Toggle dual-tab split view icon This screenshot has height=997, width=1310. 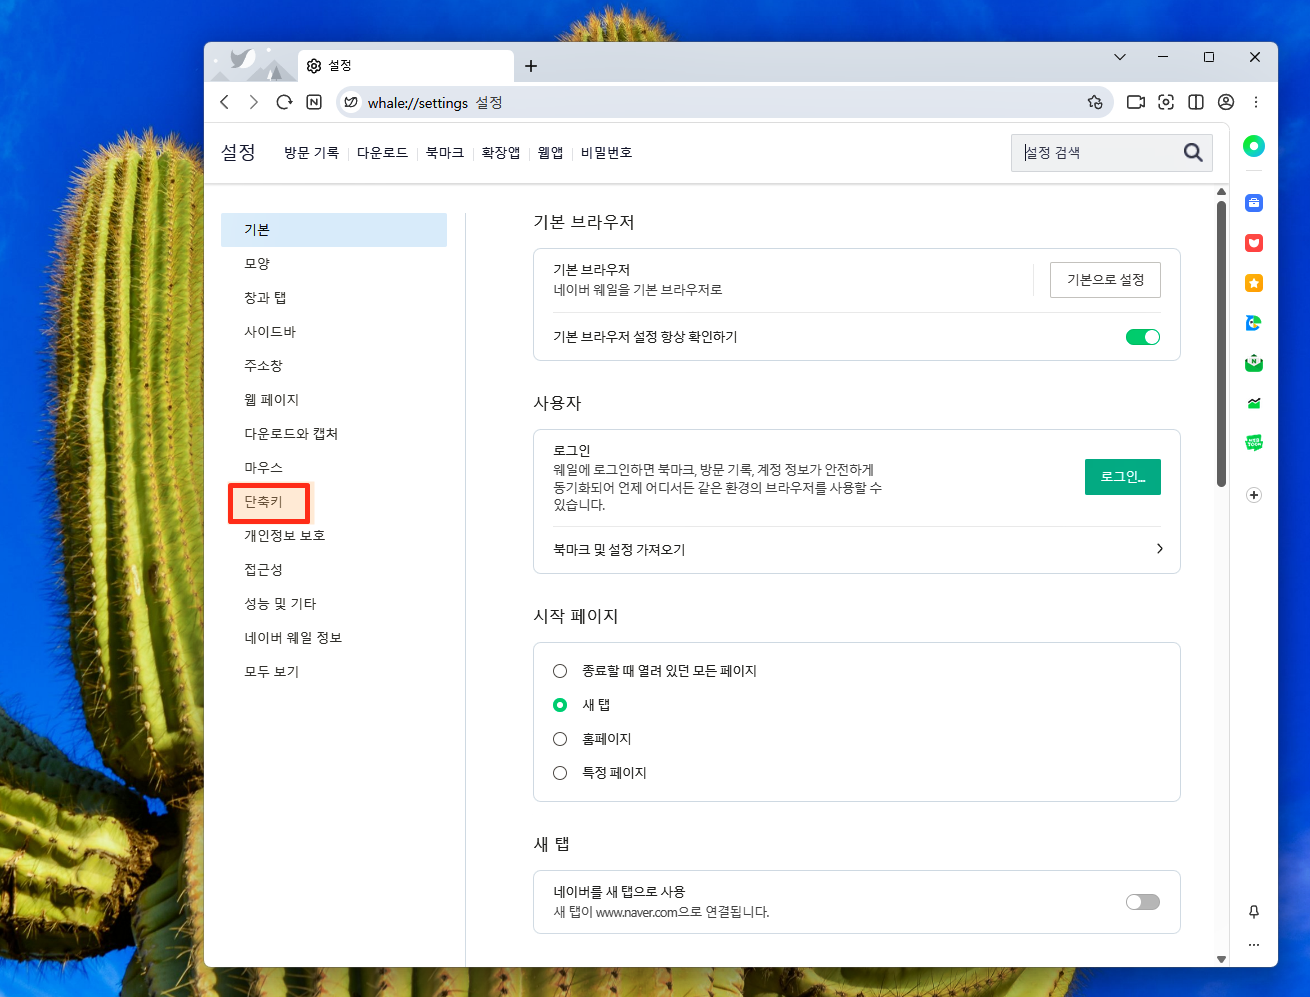point(1196,102)
